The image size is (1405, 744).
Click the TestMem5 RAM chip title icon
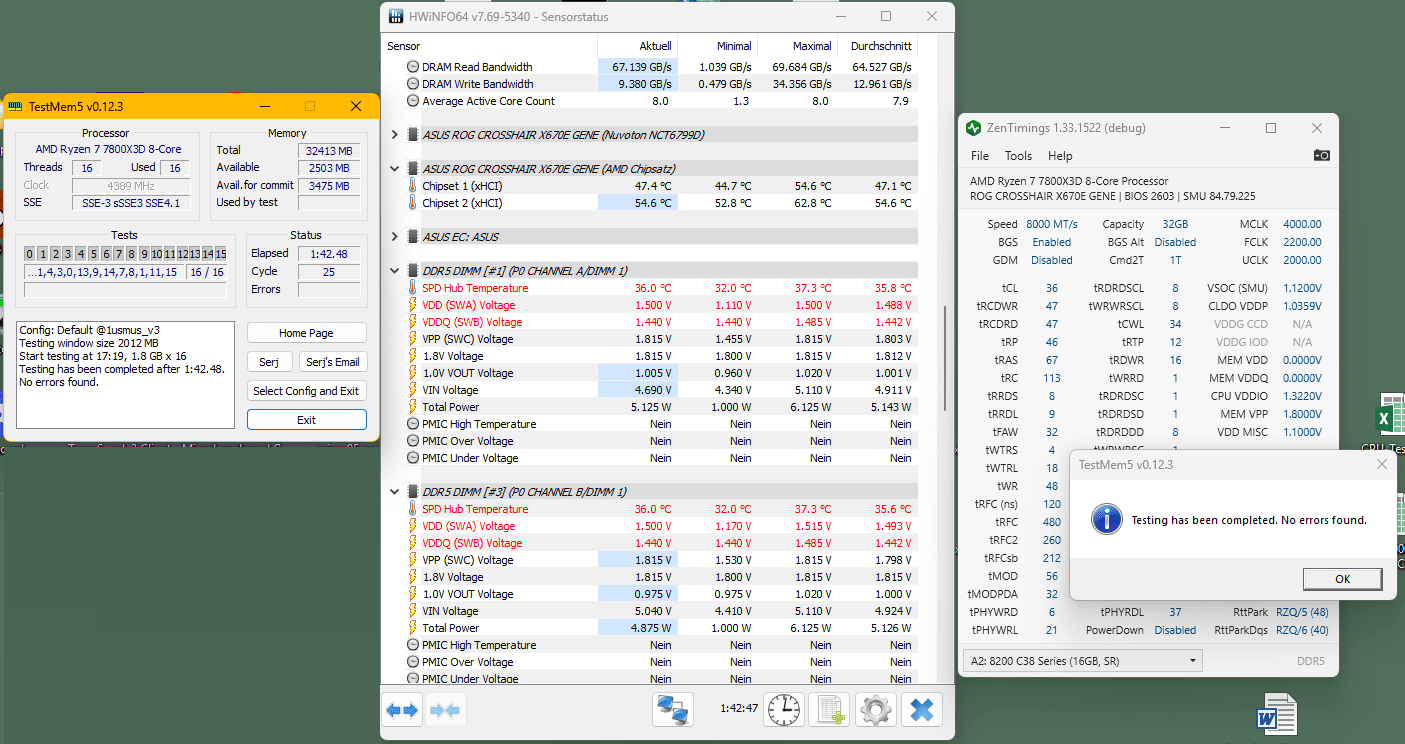click(x=15, y=106)
